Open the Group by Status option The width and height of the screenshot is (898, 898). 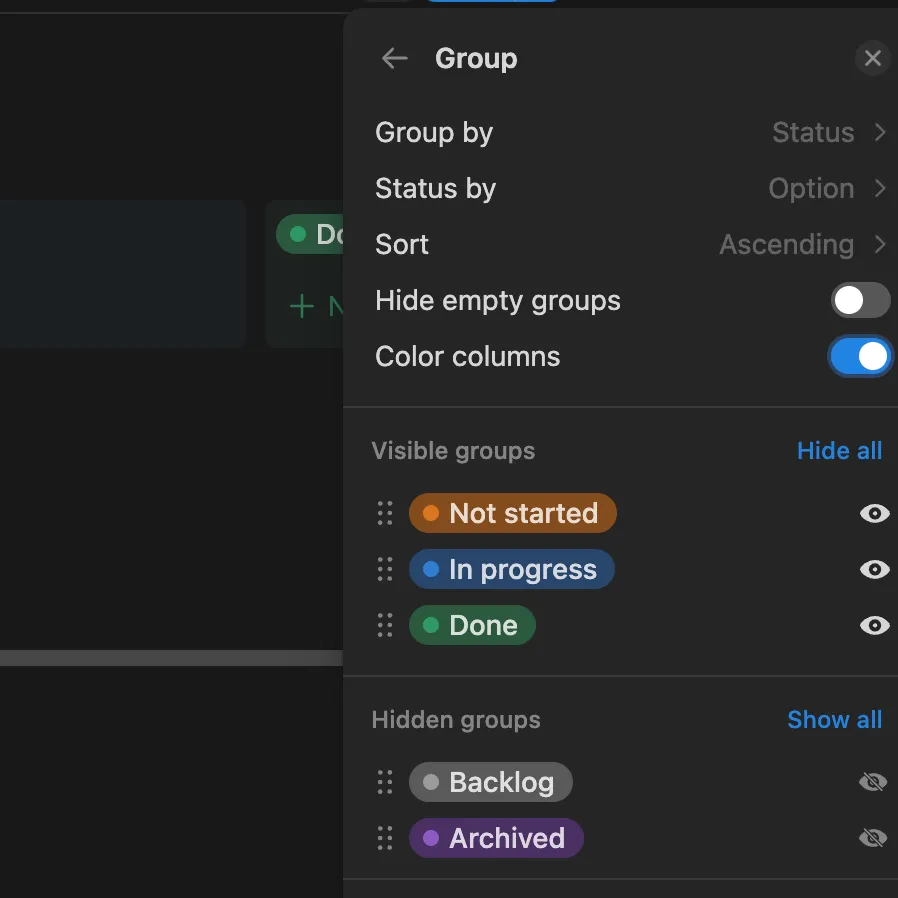coord(630,132)
